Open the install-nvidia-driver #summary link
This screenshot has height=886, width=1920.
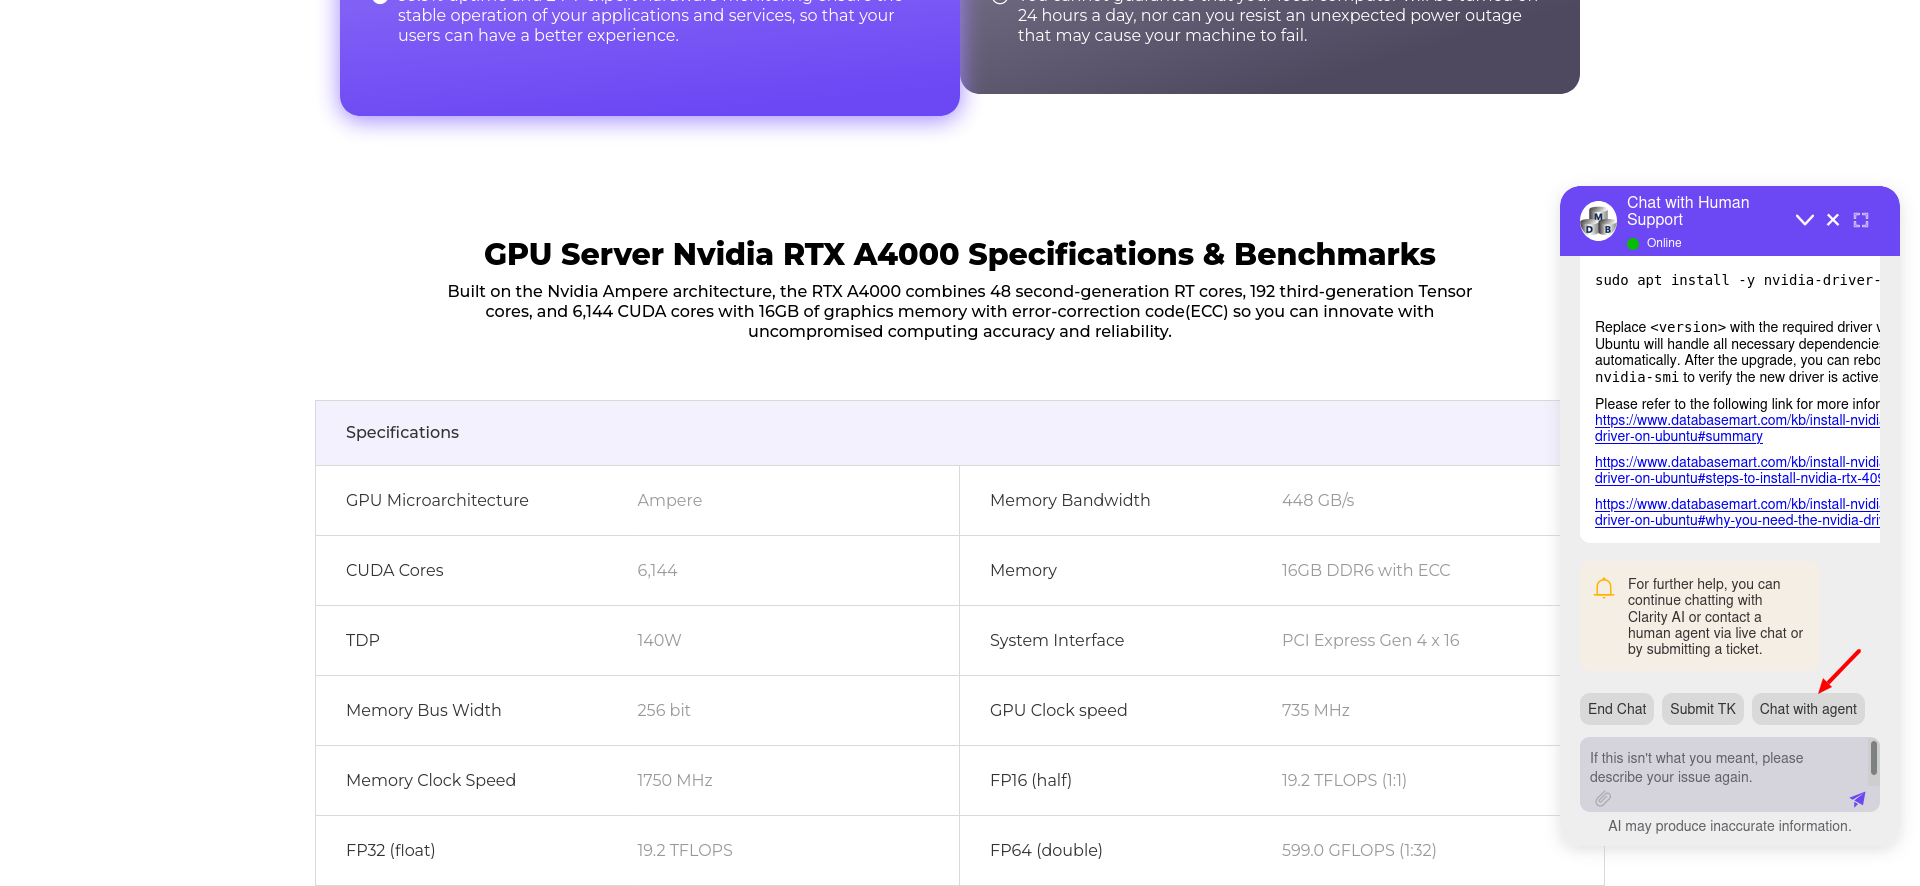click(1737, 428)
